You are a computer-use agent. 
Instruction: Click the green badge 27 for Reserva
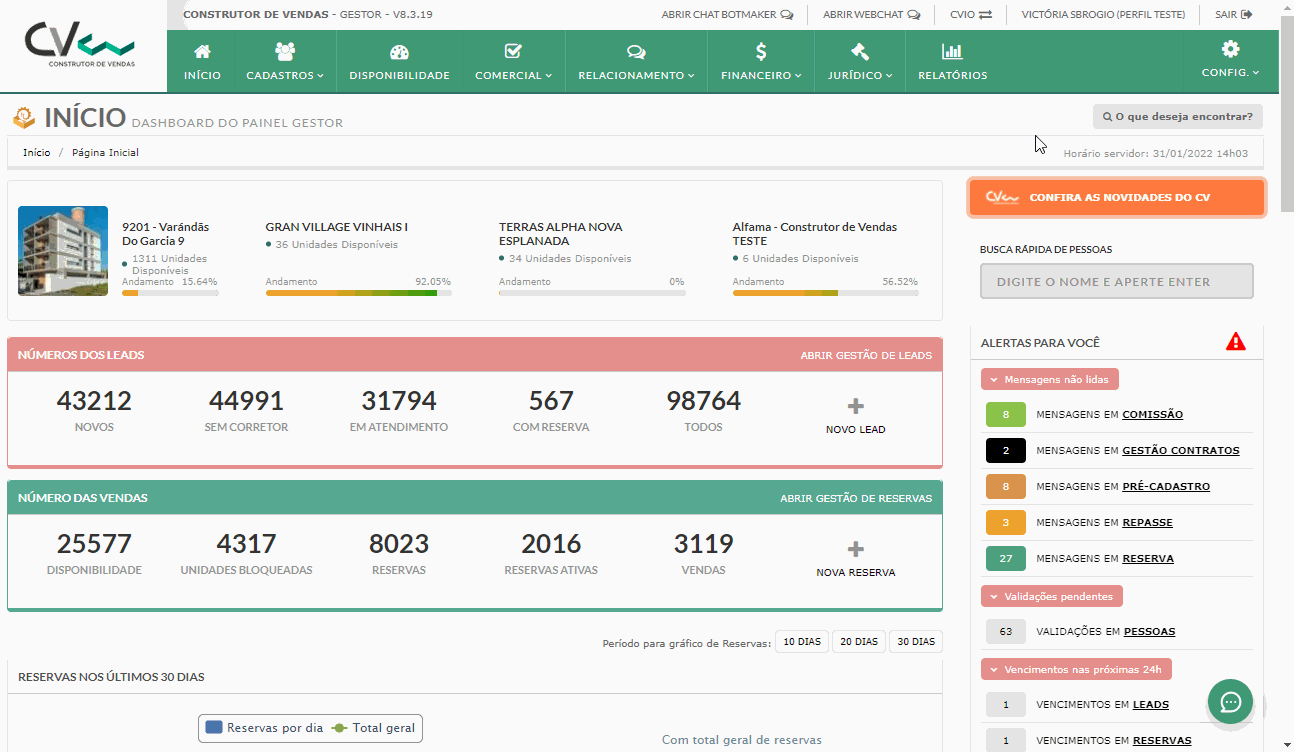[x=1006, y=558]
